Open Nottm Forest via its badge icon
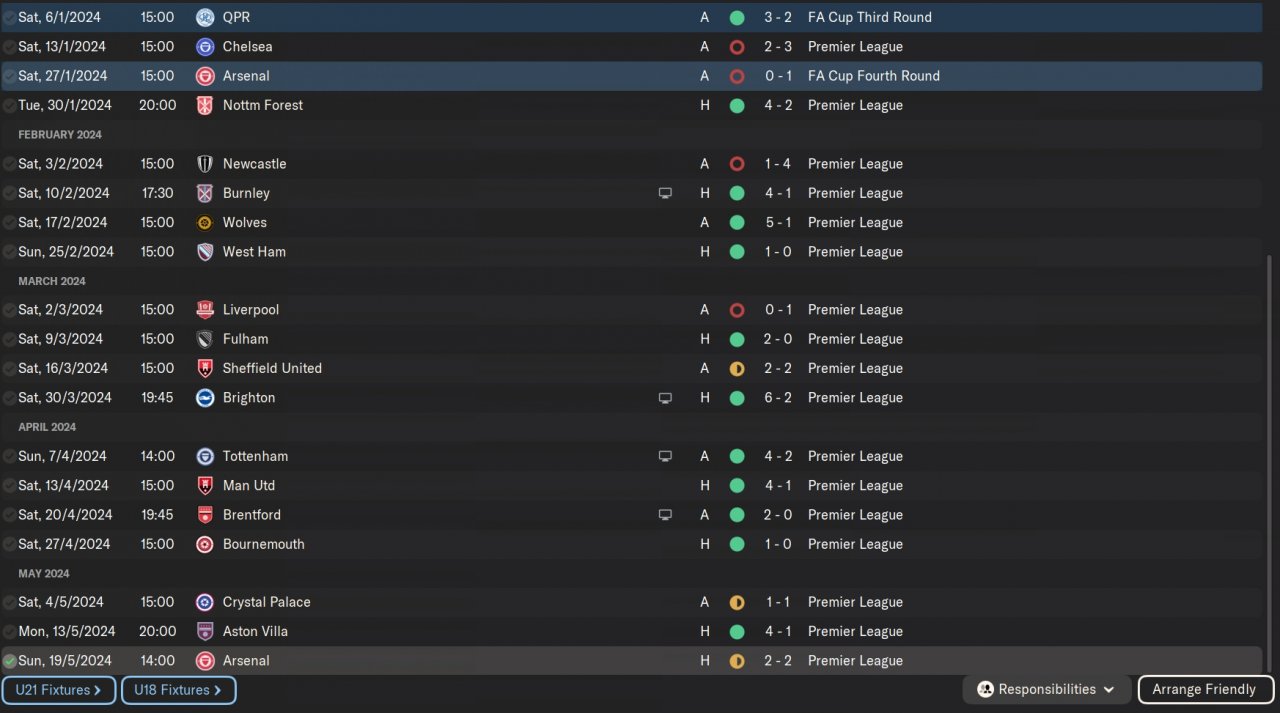Image resolution: width=1280 pixels, height=713 pixels. [205, 105]
